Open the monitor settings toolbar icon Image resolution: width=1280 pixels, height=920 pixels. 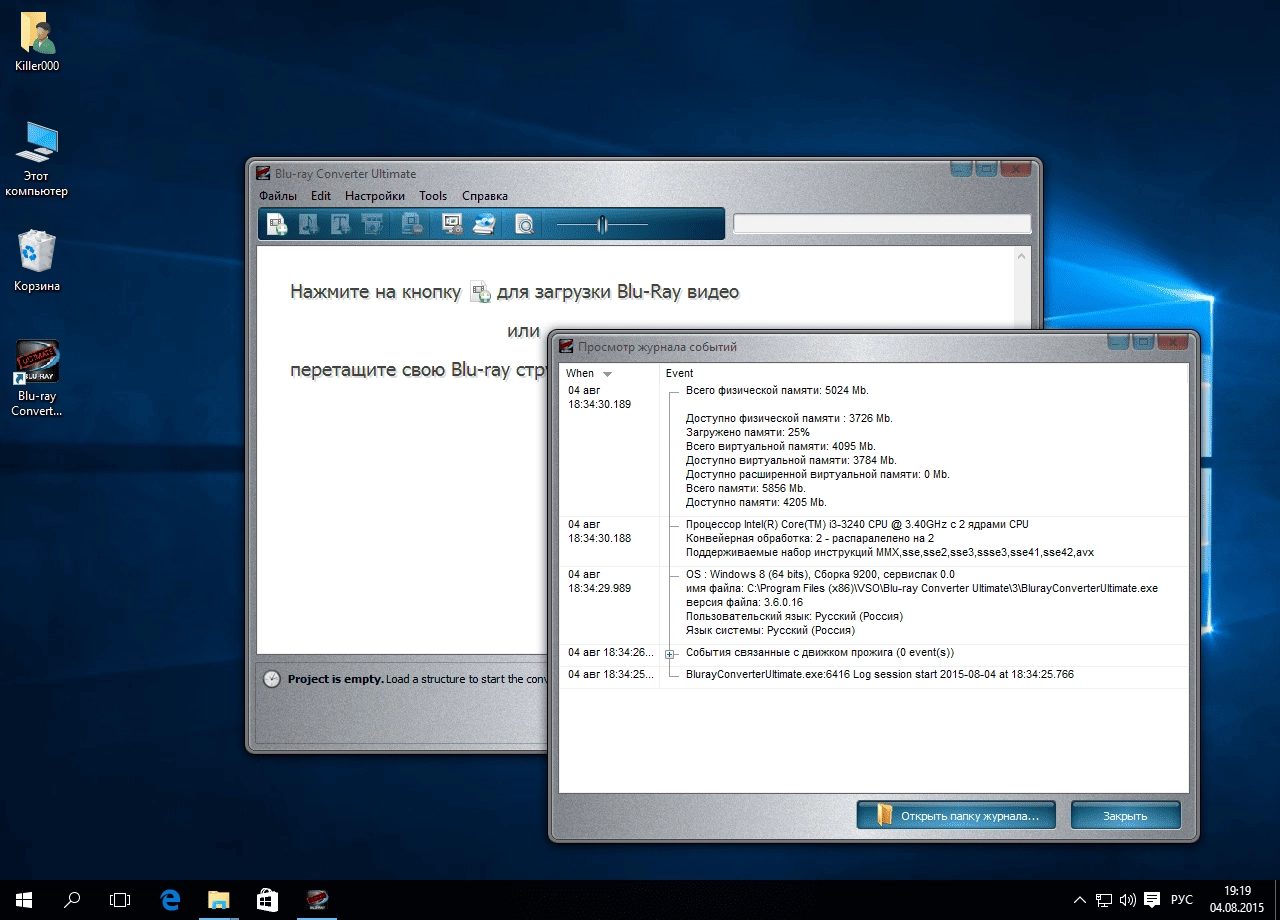coord(452,225)
